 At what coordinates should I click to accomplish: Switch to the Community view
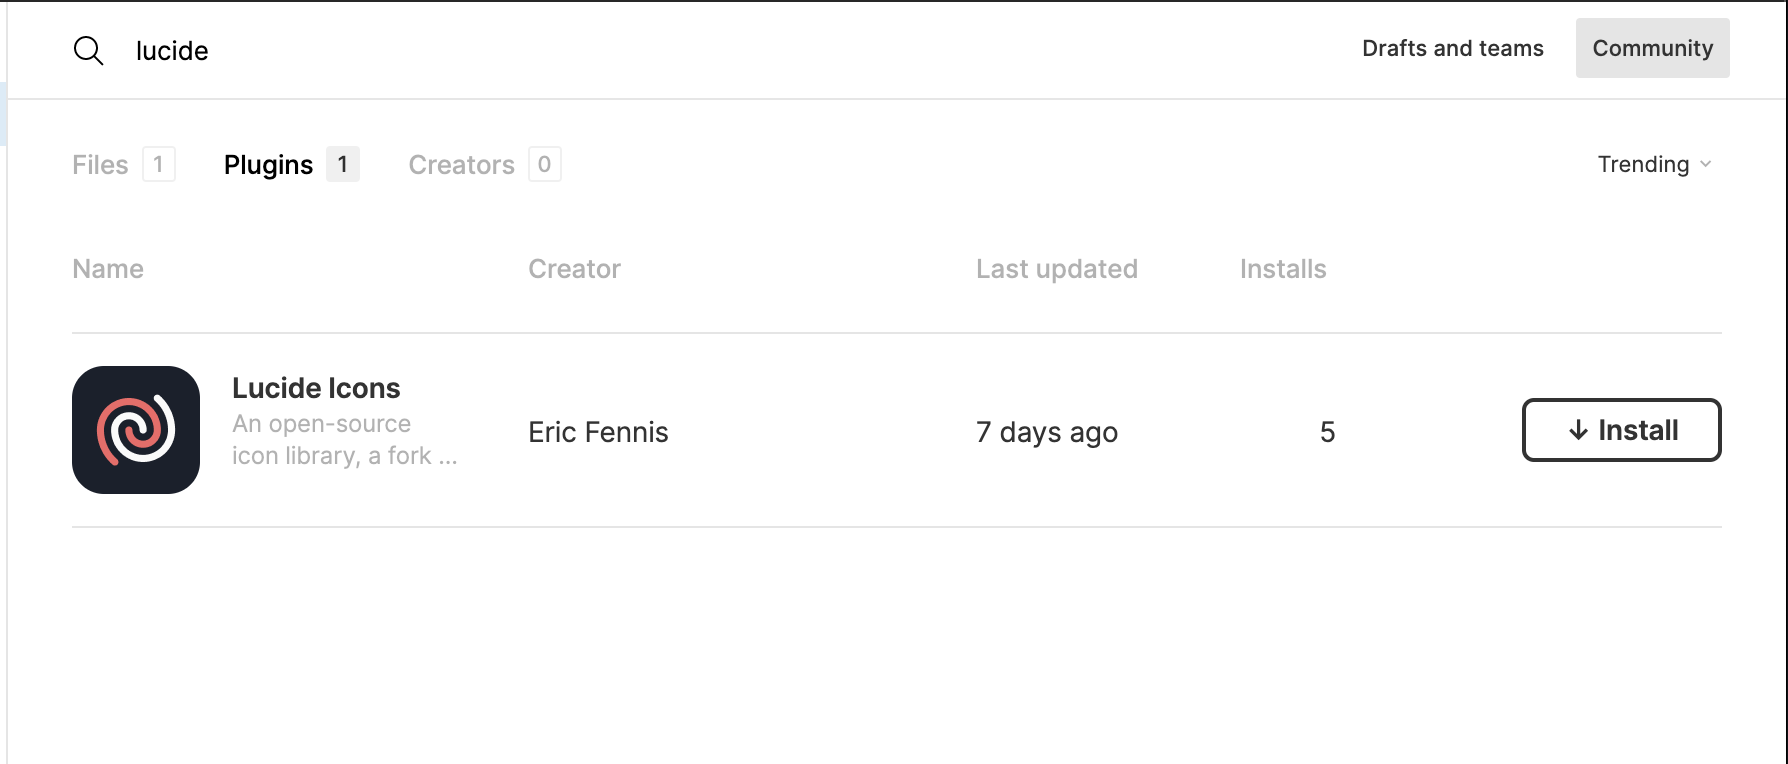coord(1652,47)
